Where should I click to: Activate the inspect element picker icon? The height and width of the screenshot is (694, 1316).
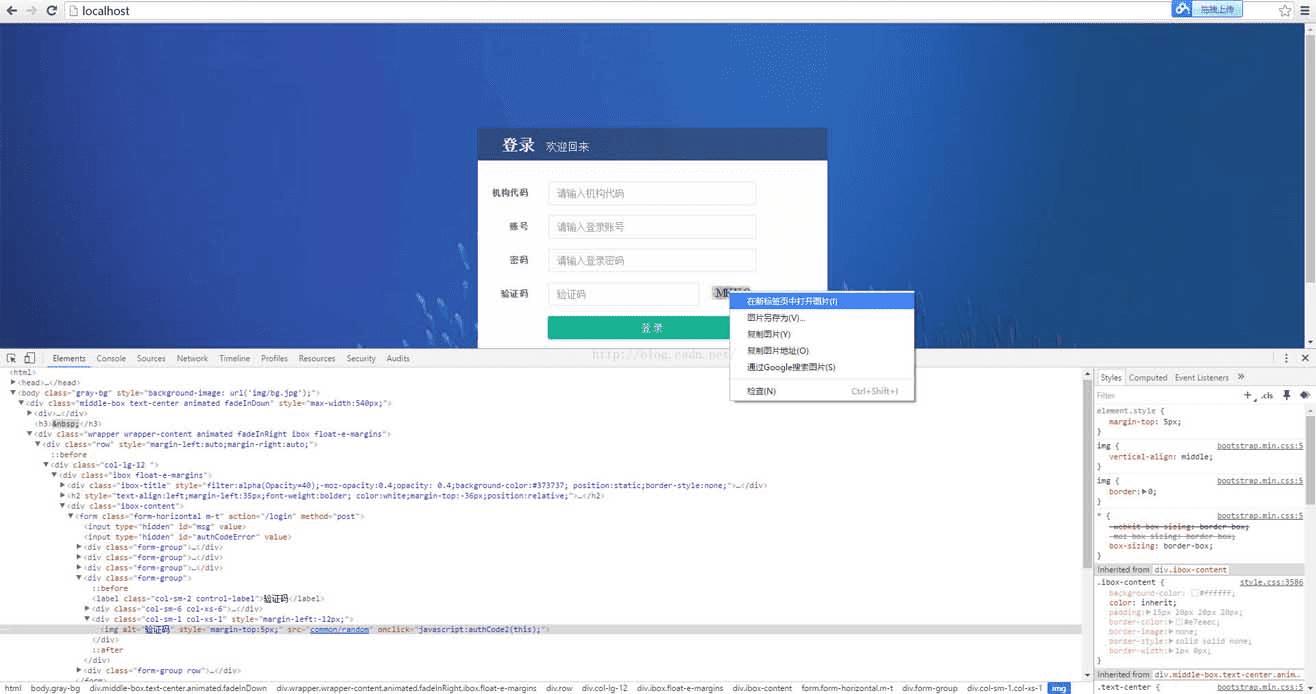click(11, 358)
